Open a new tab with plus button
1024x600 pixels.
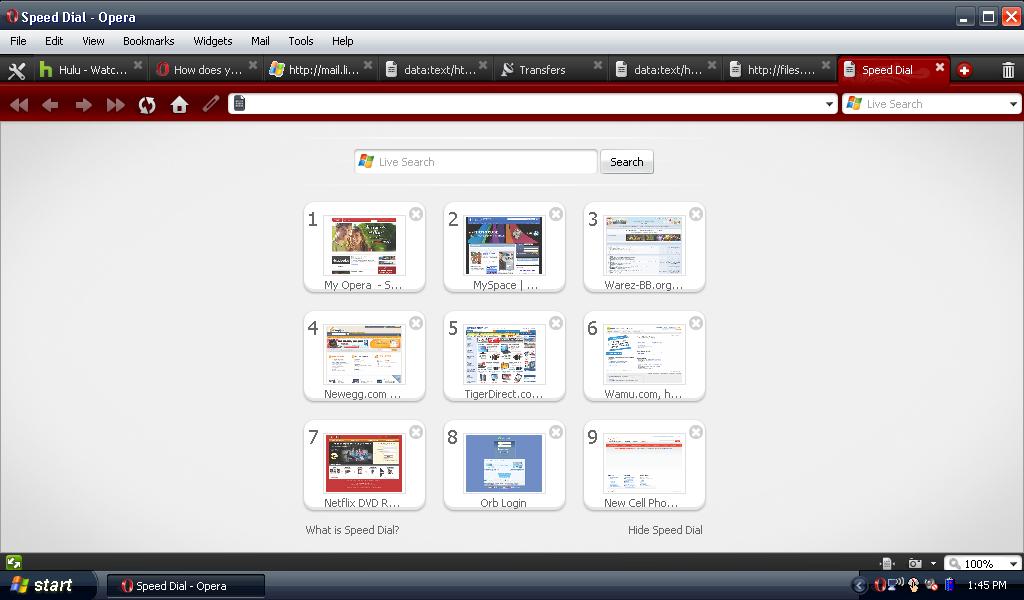point(964,70)
